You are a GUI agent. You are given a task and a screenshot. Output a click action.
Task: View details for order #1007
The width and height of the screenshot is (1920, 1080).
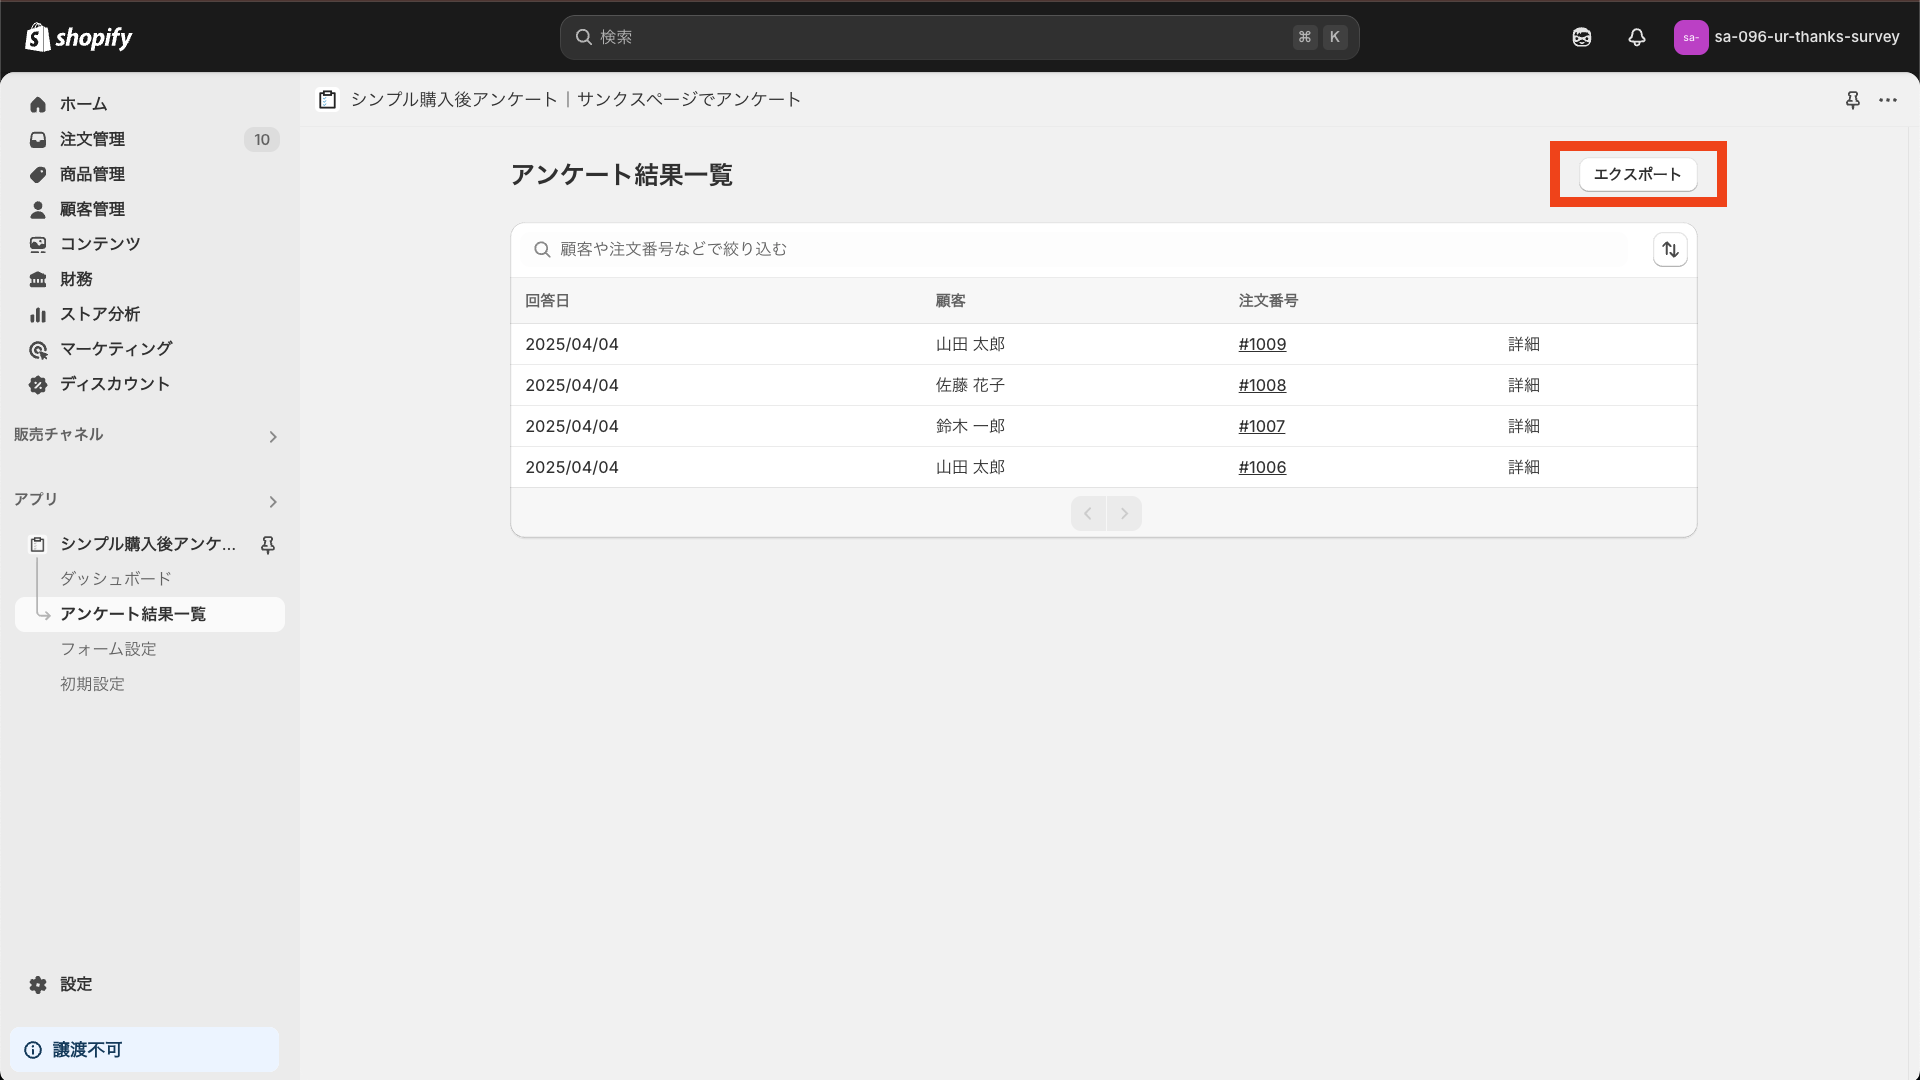point(1523,426)
